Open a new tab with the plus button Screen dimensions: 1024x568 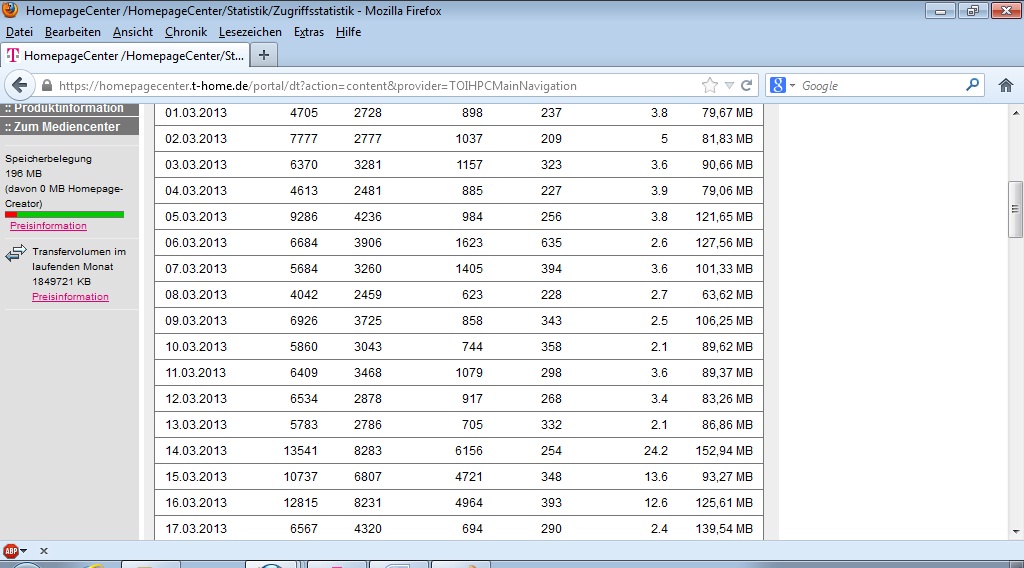(264, 55)
